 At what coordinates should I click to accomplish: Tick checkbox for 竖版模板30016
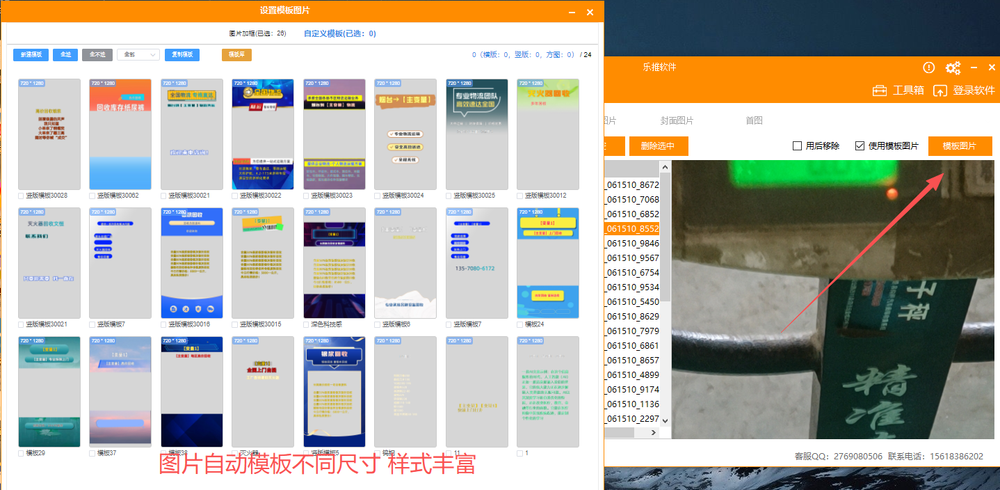point(164,324)
